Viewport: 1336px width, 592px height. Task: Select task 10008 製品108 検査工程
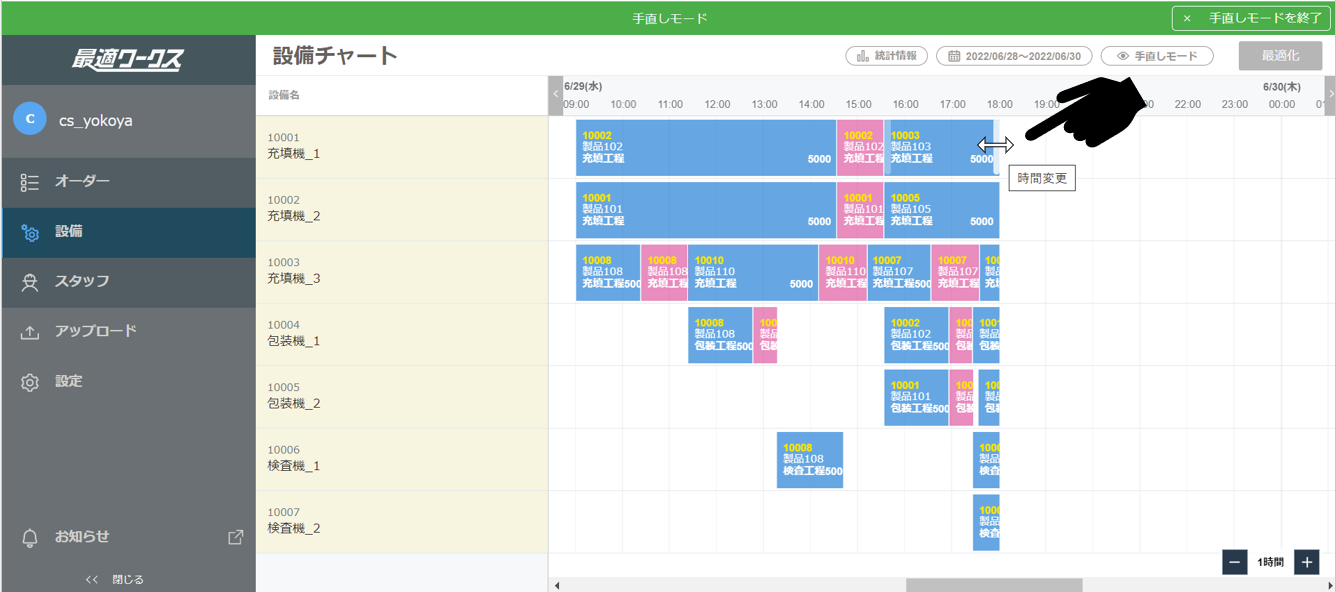point(810,460)
